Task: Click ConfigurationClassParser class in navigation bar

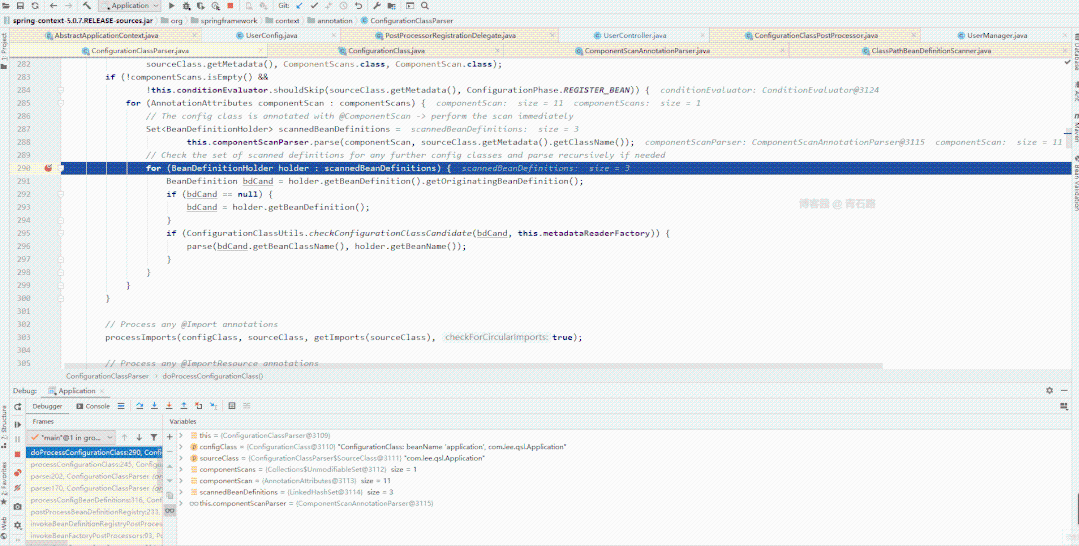Action: [x=407, y=21]
